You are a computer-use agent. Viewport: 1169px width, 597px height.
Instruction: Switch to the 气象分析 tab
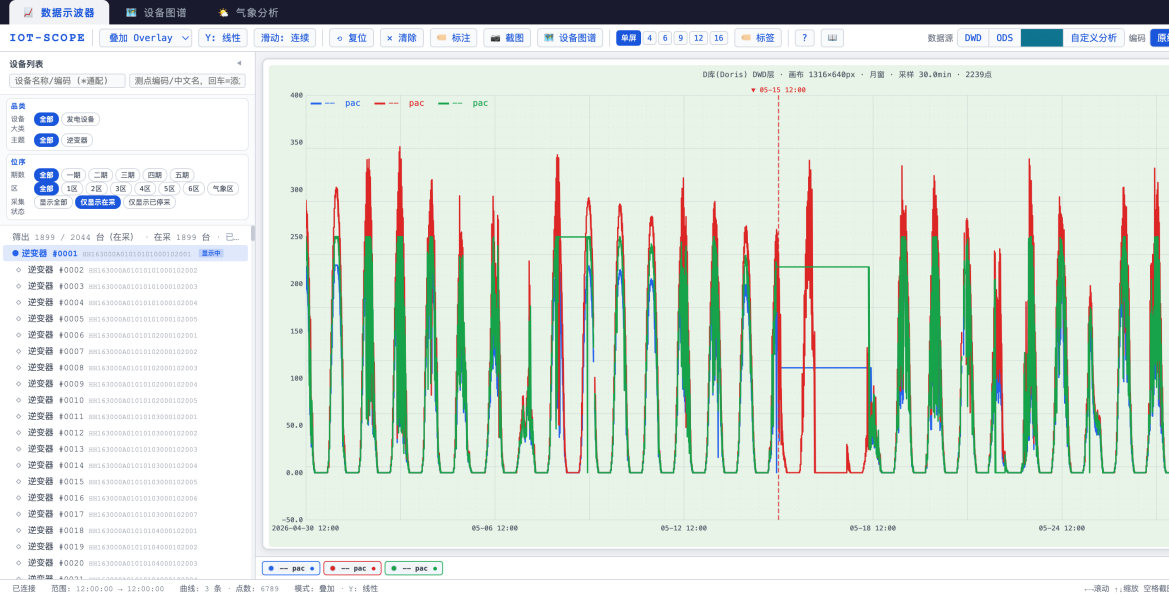pyautogui.click(x=248, y=13)
